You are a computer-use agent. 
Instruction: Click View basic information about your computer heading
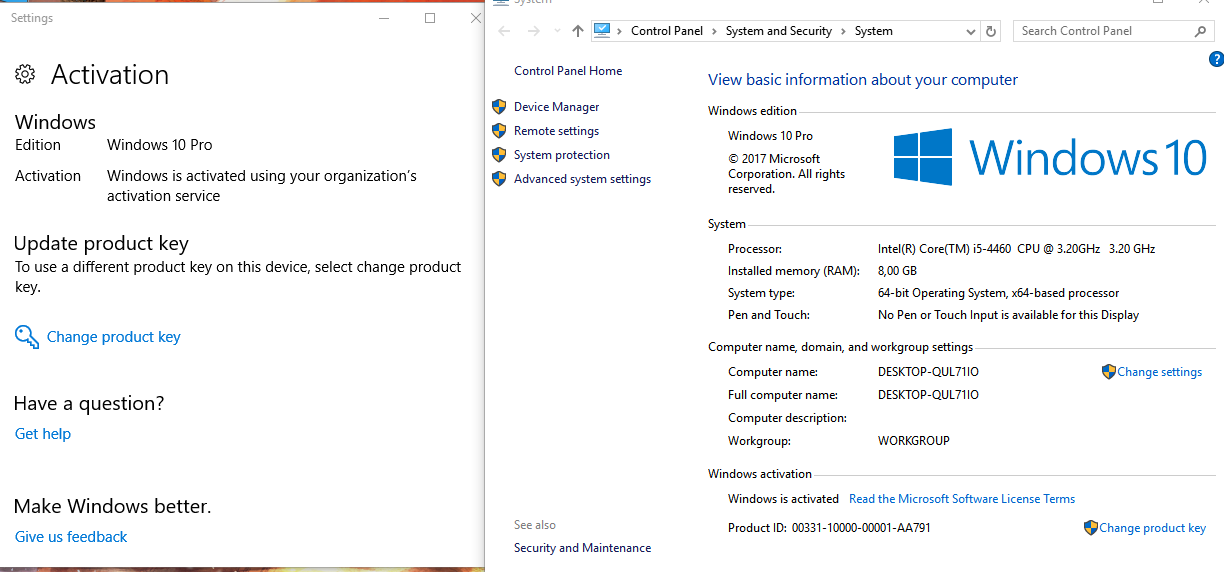(x=863, y=80)
